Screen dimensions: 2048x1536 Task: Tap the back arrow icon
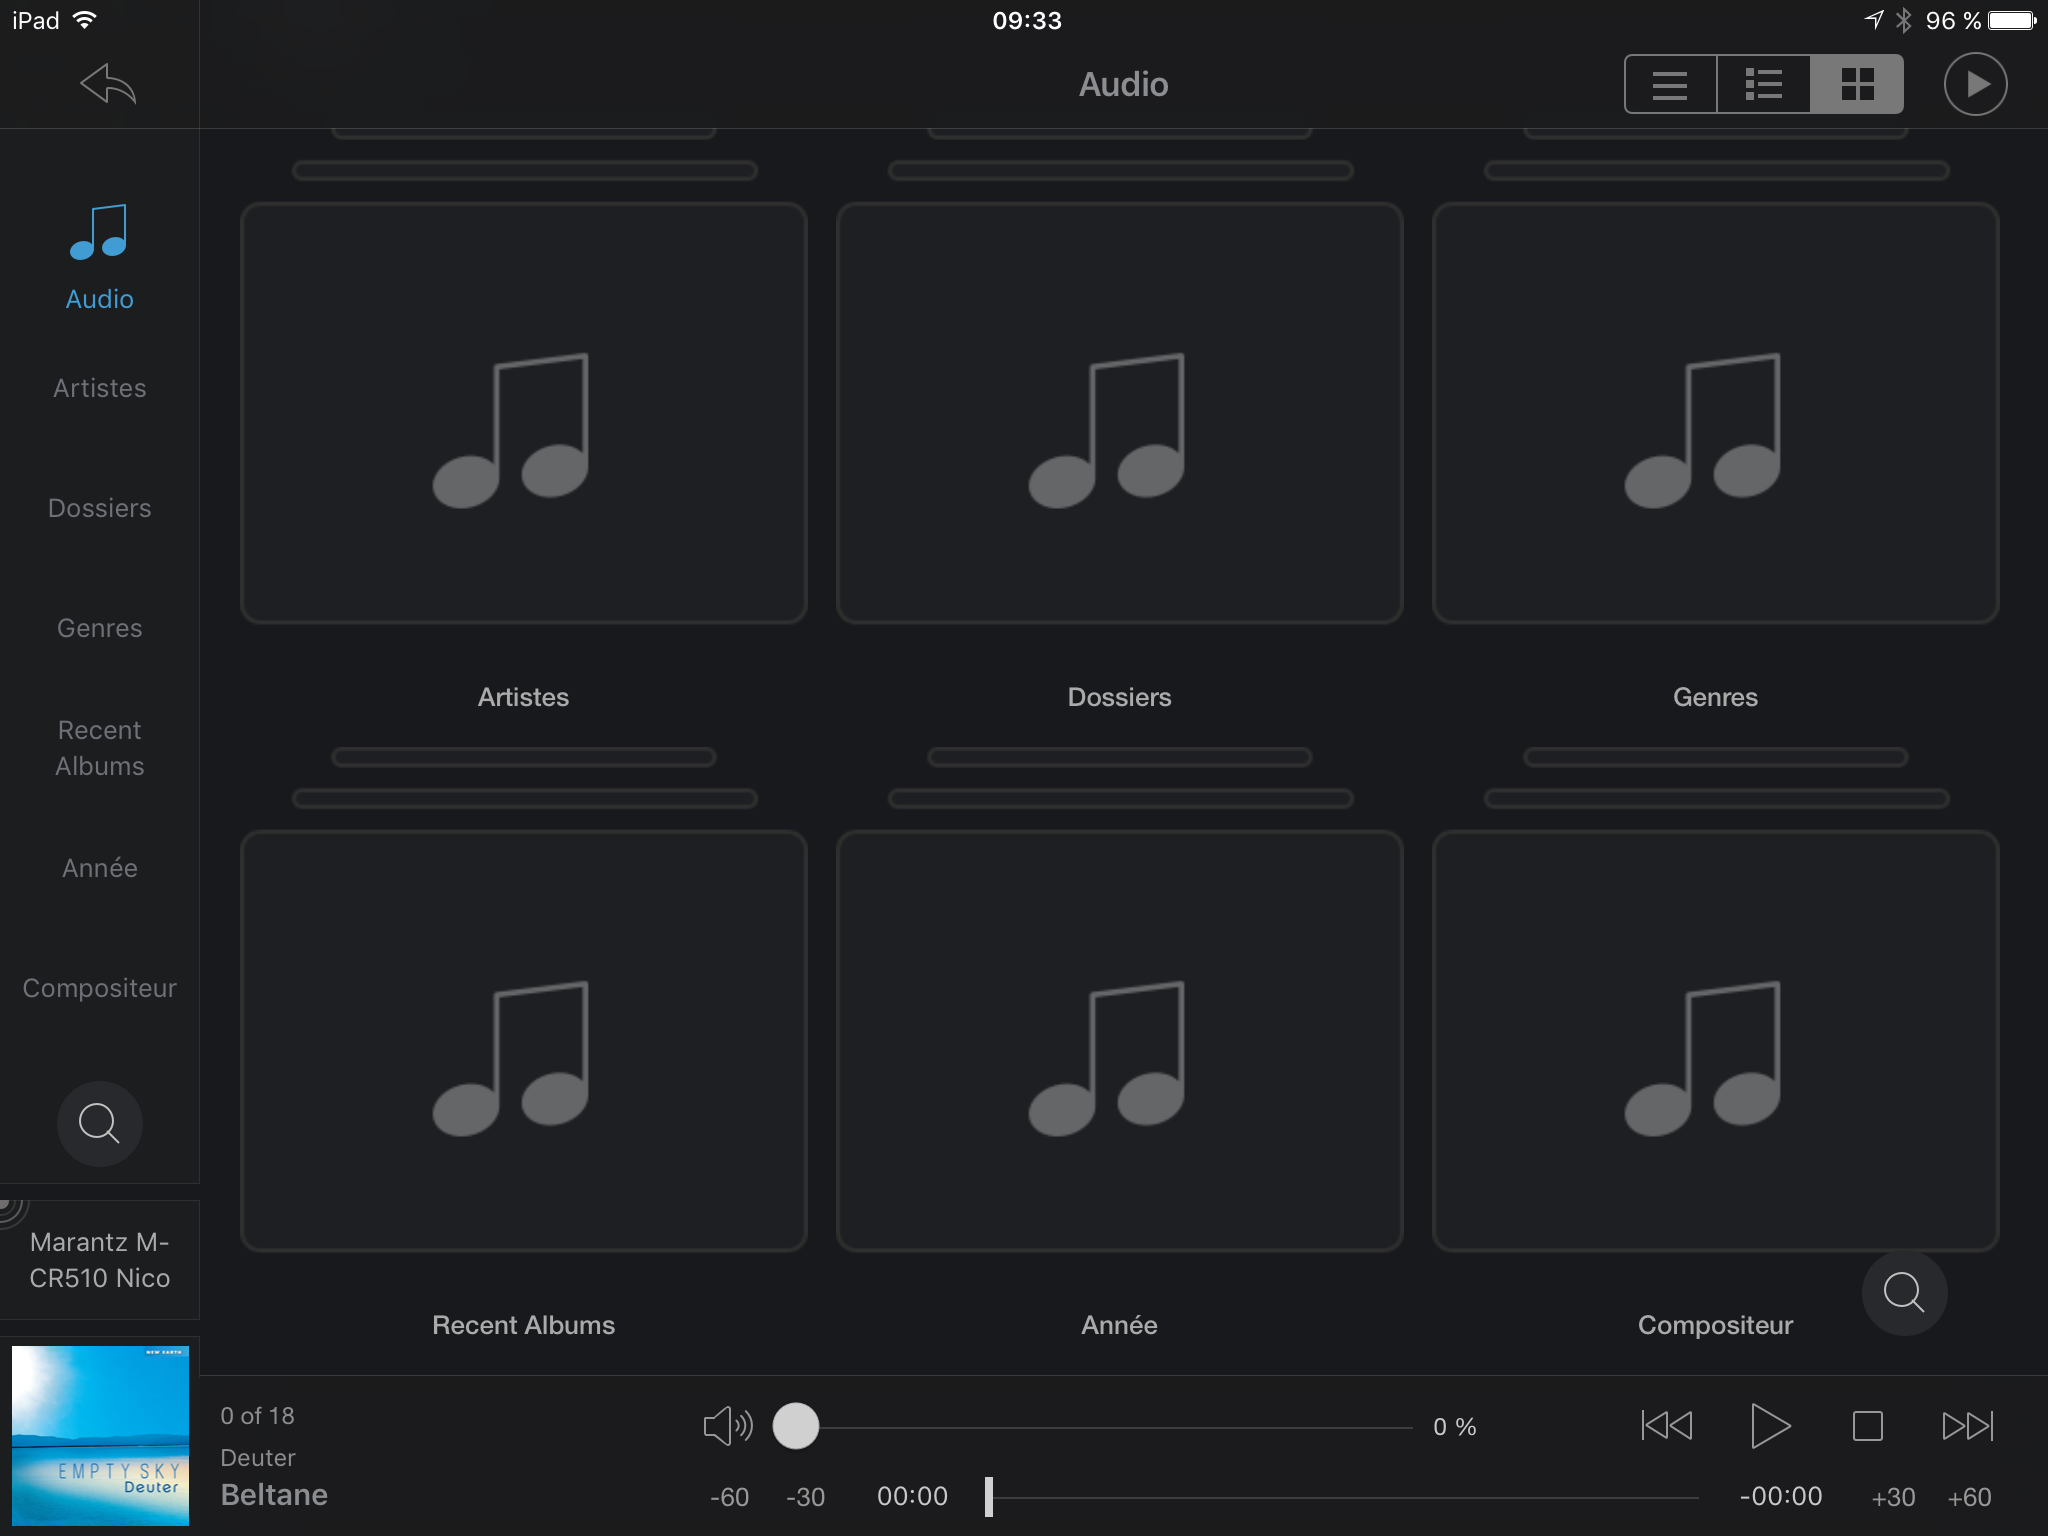(x=108, y=84)
